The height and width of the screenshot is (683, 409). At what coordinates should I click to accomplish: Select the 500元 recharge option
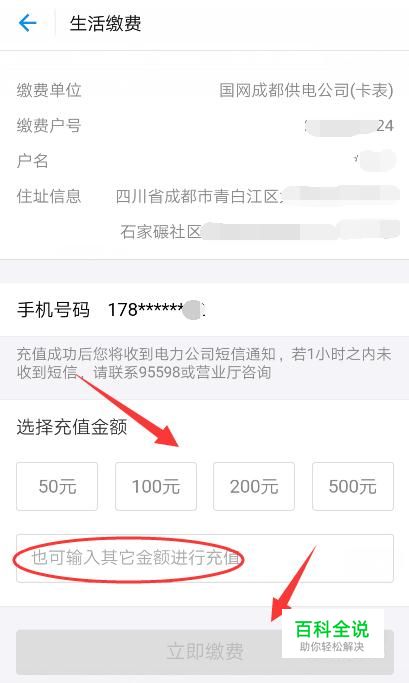coord(353,486)
